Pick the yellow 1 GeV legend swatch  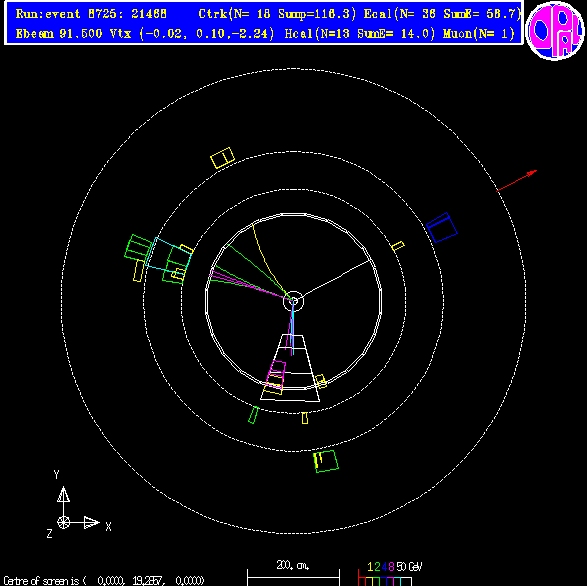tap(369, 581)
